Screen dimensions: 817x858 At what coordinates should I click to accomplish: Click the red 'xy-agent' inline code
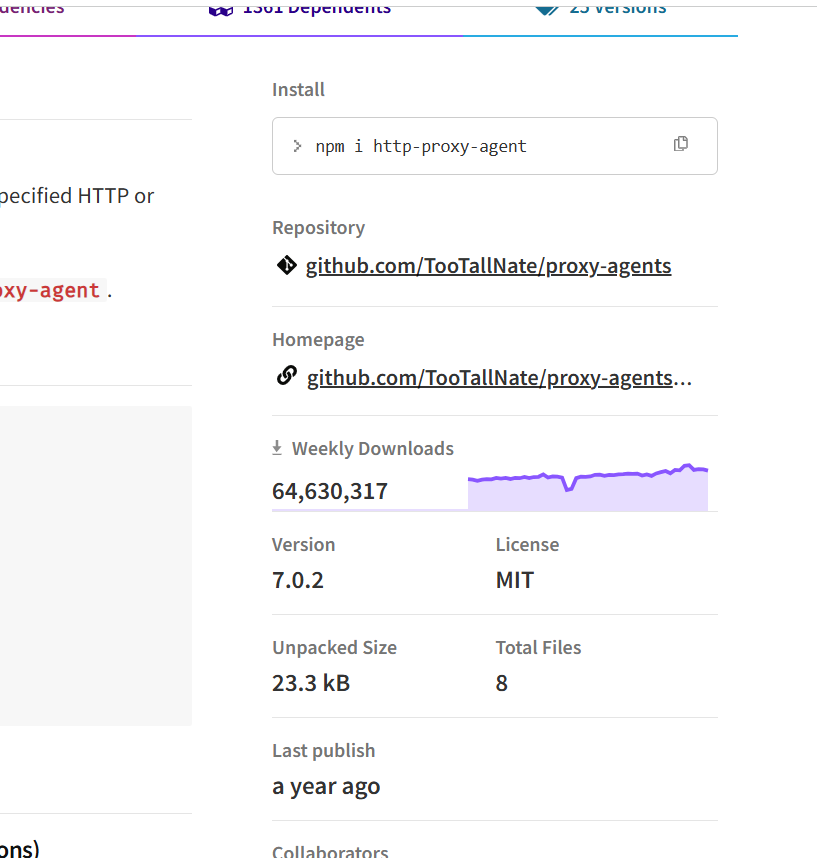(53, 290)
